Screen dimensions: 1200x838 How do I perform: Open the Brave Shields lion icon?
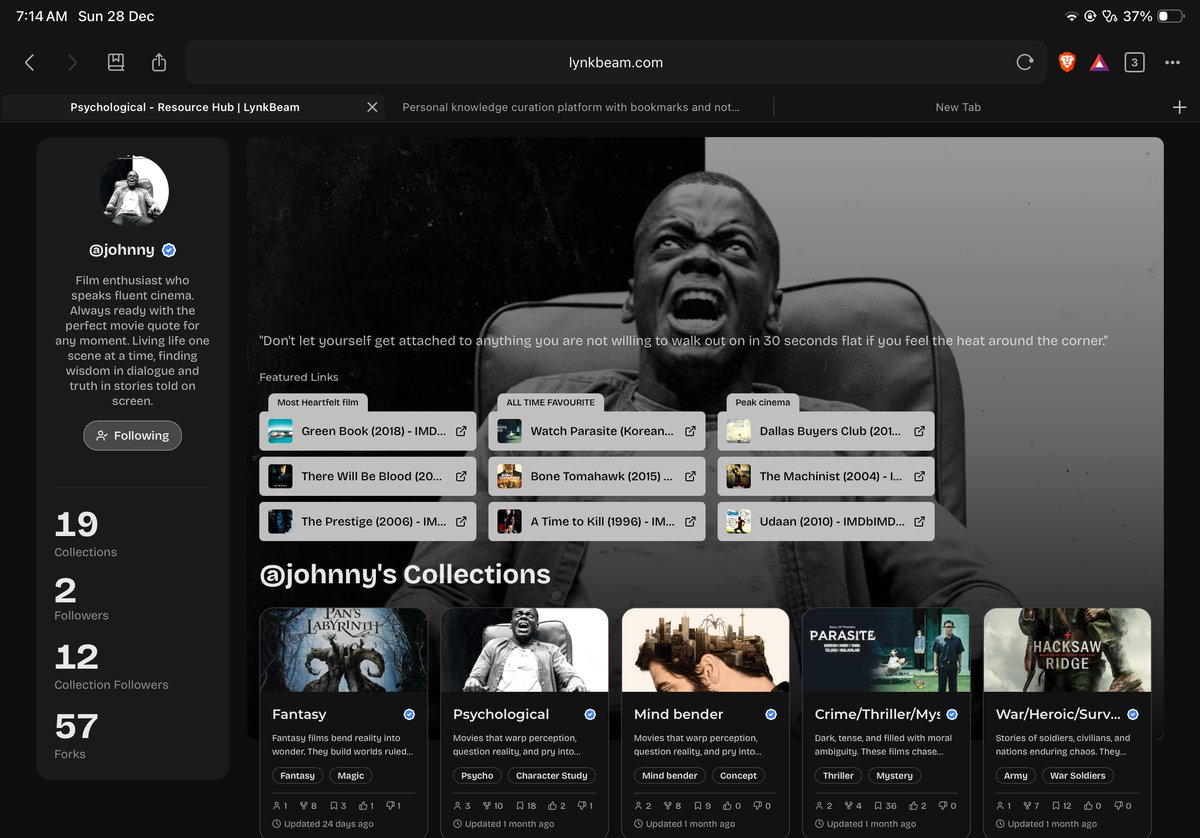pyautogui.click(x=1067, y=62)
